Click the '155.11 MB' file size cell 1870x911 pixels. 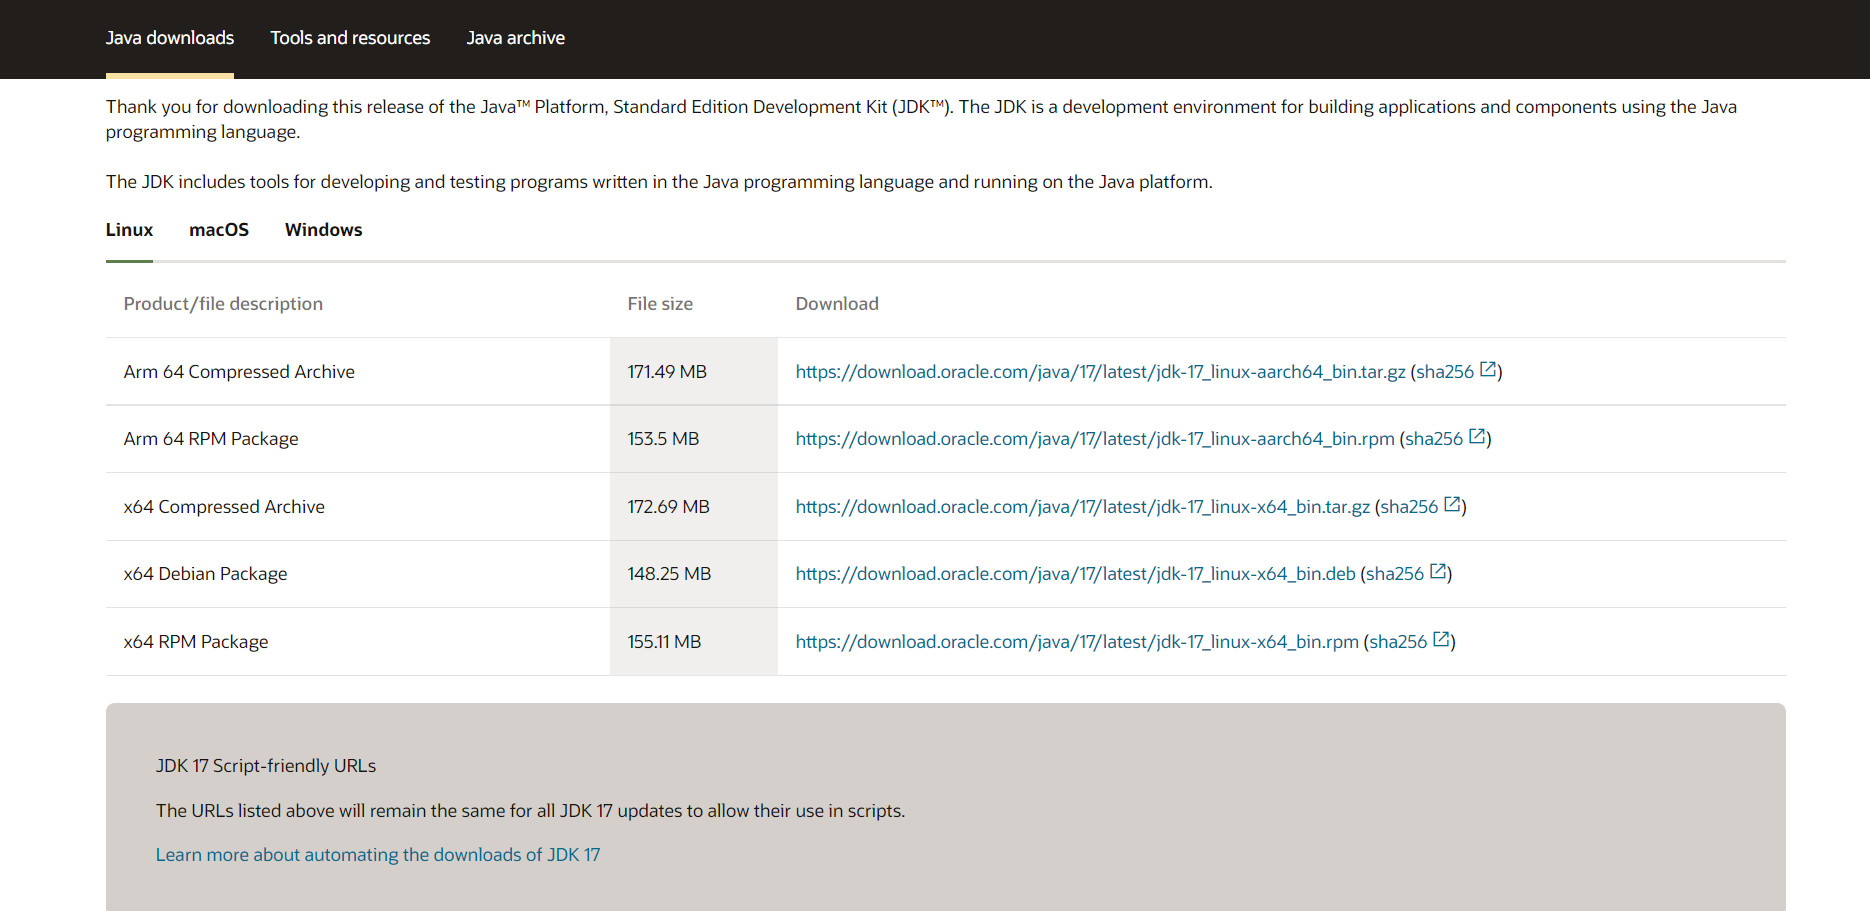pos(694,642)
